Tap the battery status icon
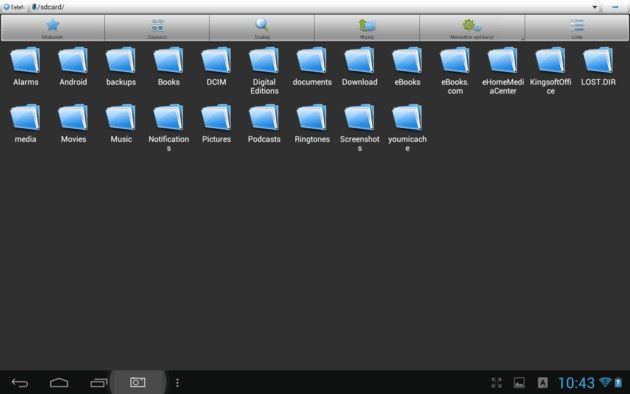Viewport: 630px width, 394px height. click(618, 382)
